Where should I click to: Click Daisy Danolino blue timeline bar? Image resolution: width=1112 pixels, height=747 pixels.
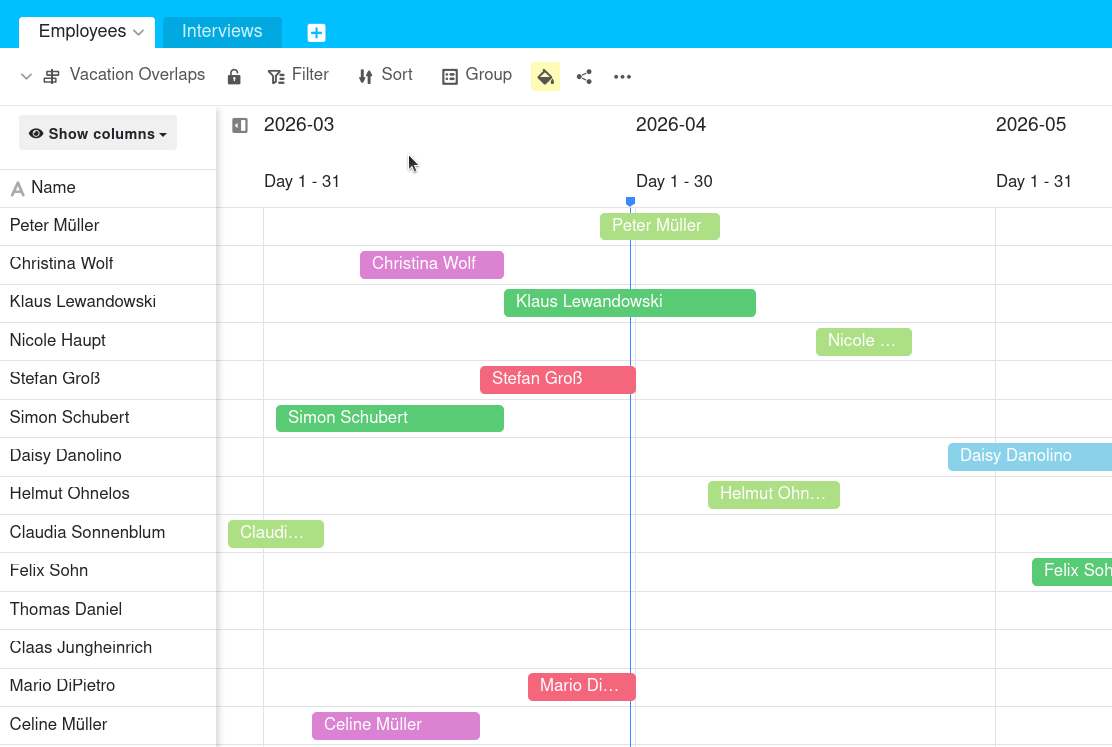pos(1029,456)
